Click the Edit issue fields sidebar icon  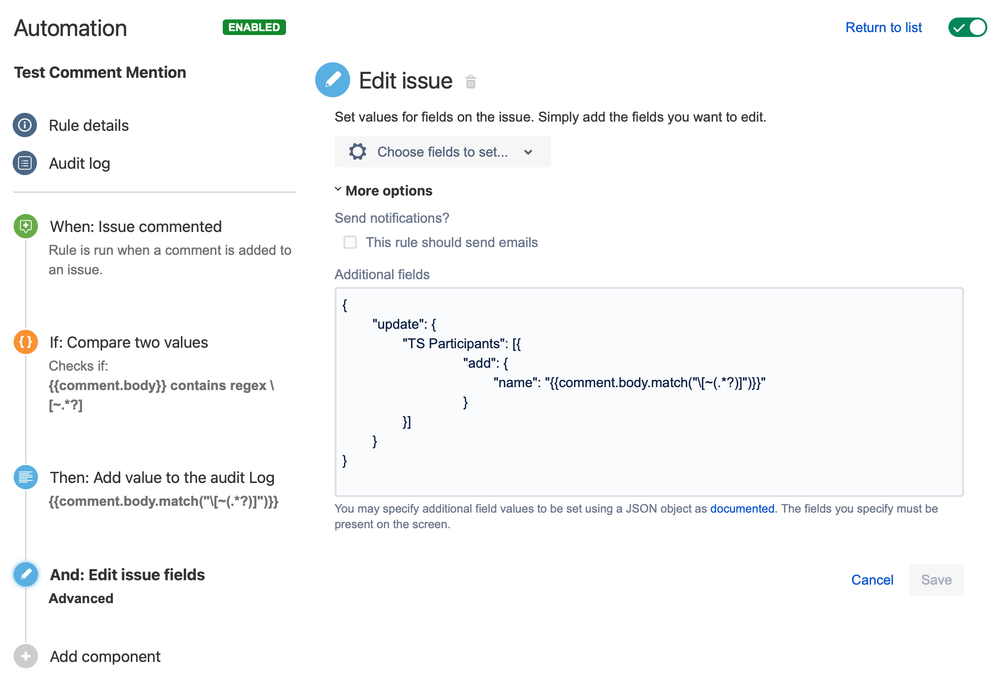pyautogui.click(x=25, y=574)
